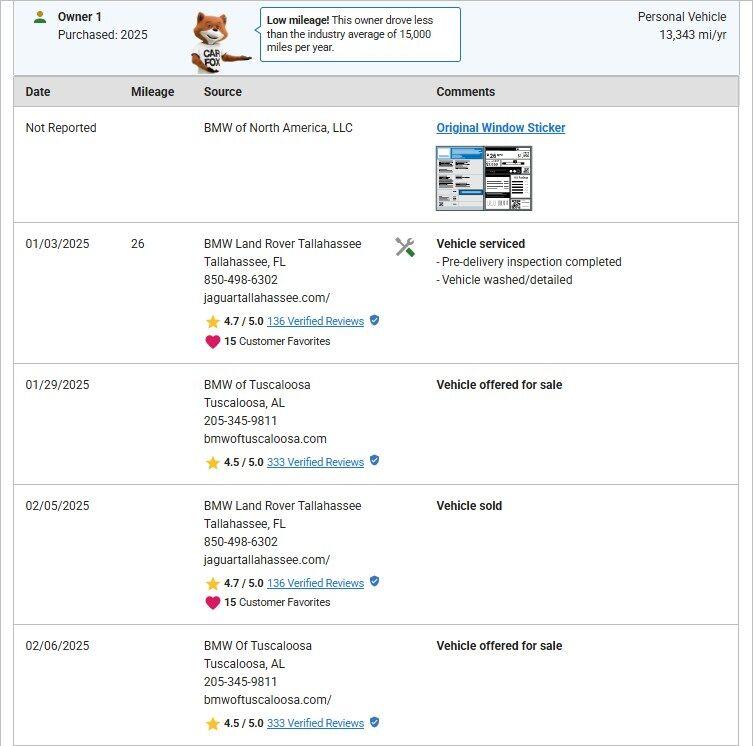The height and width of the screenshot is (746, 753).
Task: Click '4.5 / 5.0' rating in 02/06/2025 row
Action: coord(243,723)
